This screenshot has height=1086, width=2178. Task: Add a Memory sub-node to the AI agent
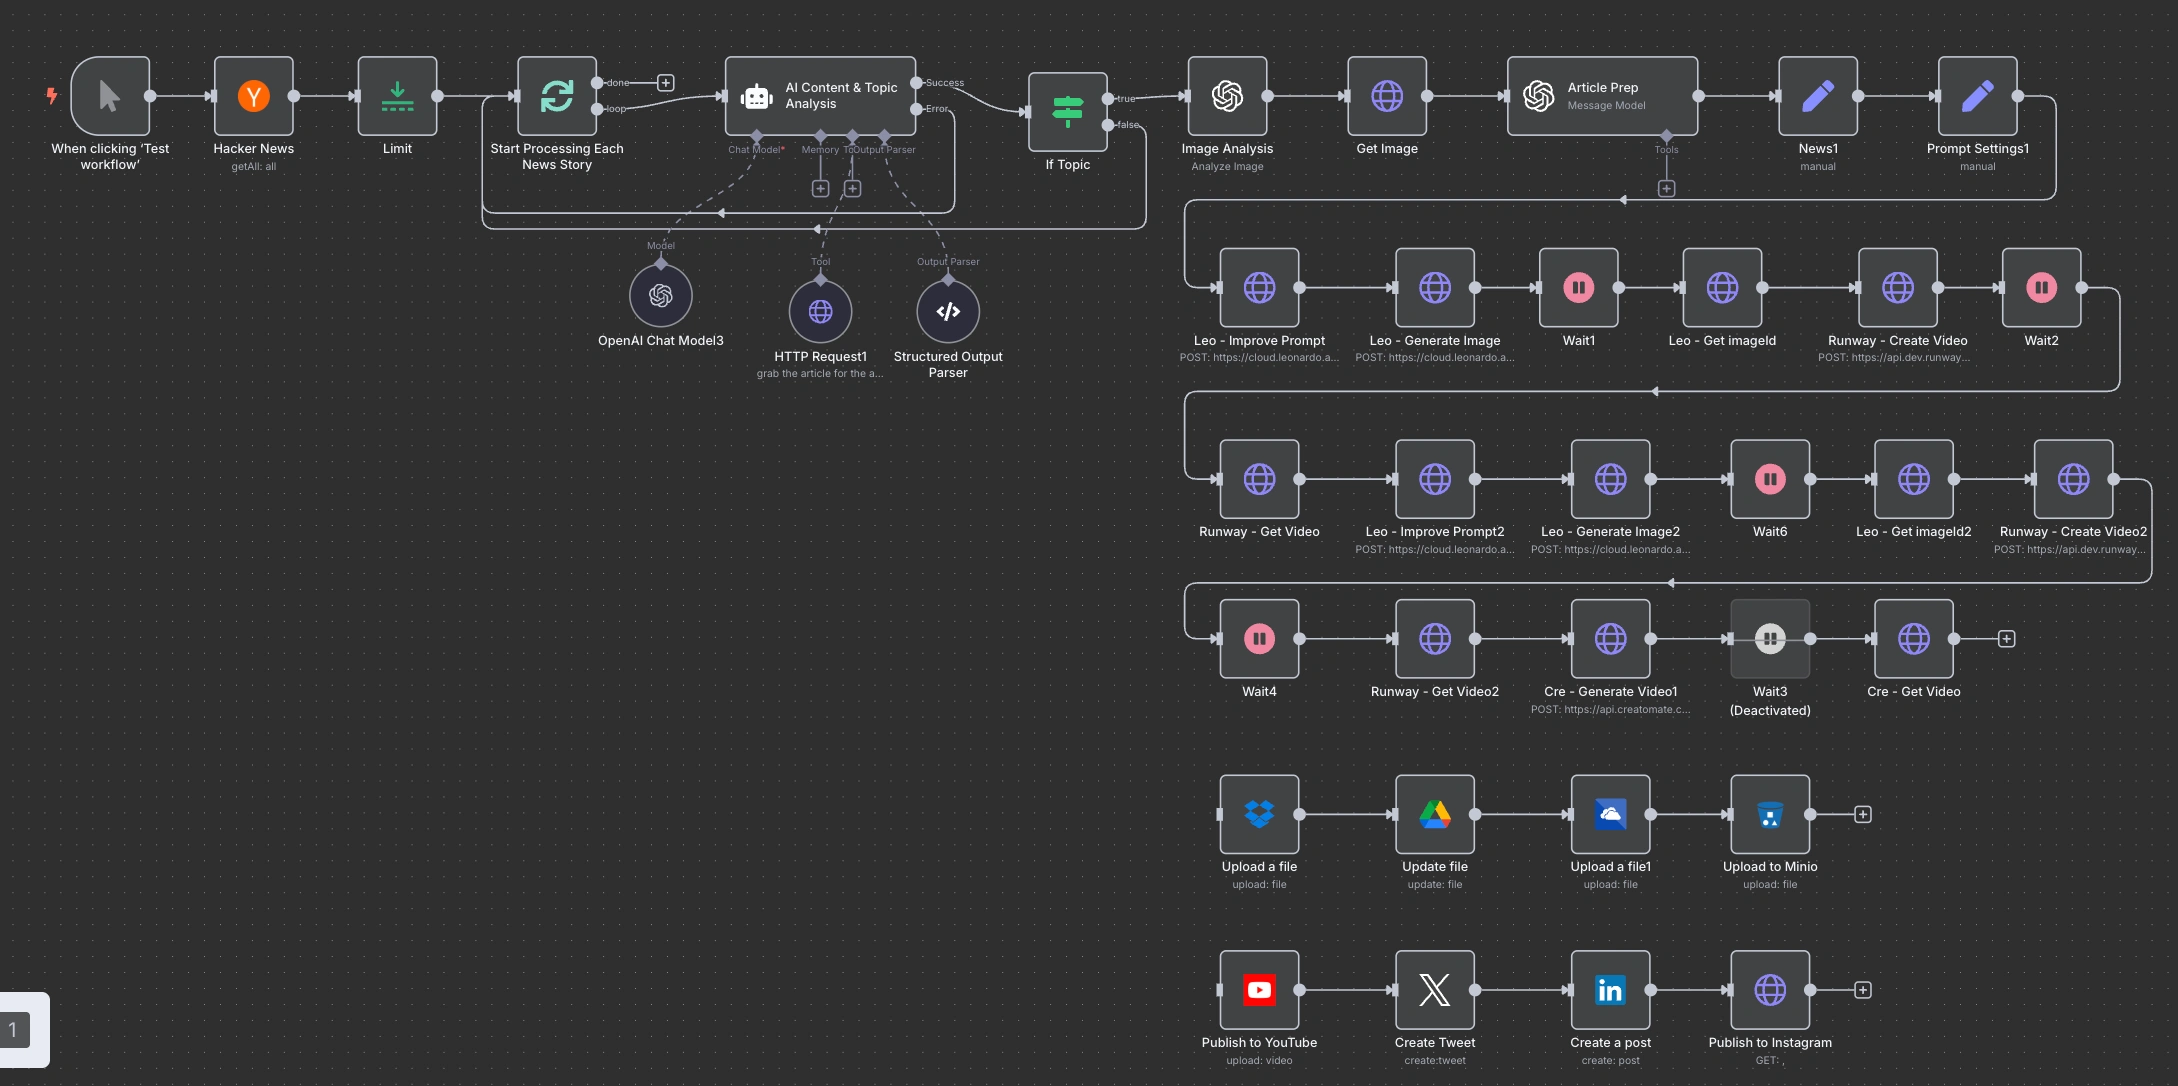[x=820, y=189]
